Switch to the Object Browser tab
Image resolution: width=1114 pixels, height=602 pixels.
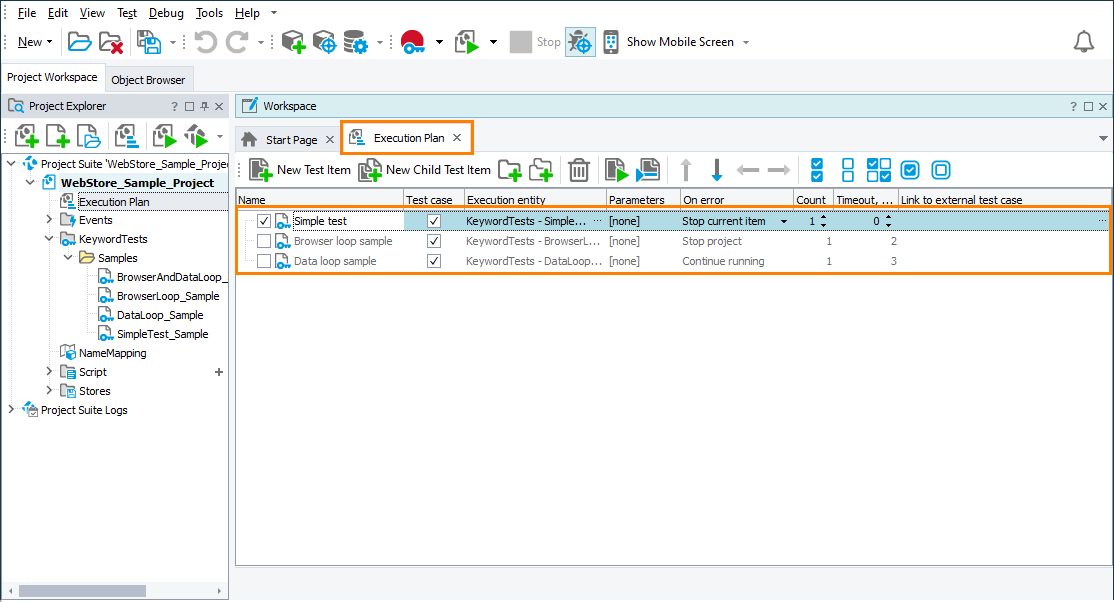pos(149,78)
